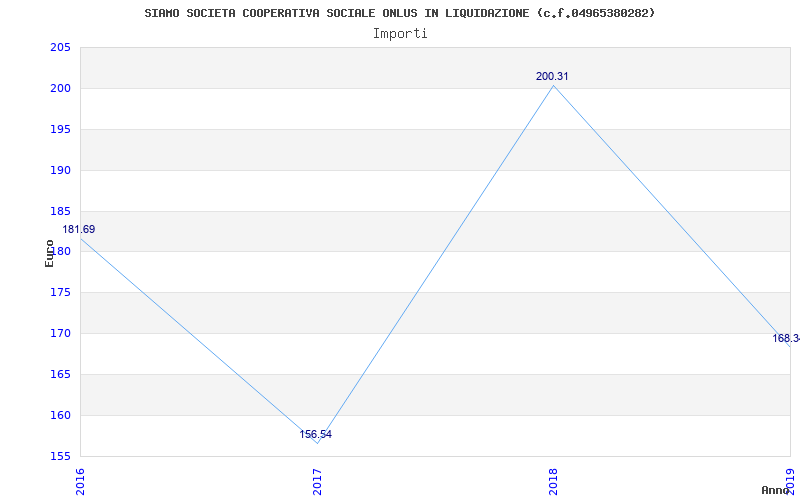Image resolution: width=800 pixels, height=500 pixels.
Task: Click the 195 y-axis tick label
Action: [60, 129]
